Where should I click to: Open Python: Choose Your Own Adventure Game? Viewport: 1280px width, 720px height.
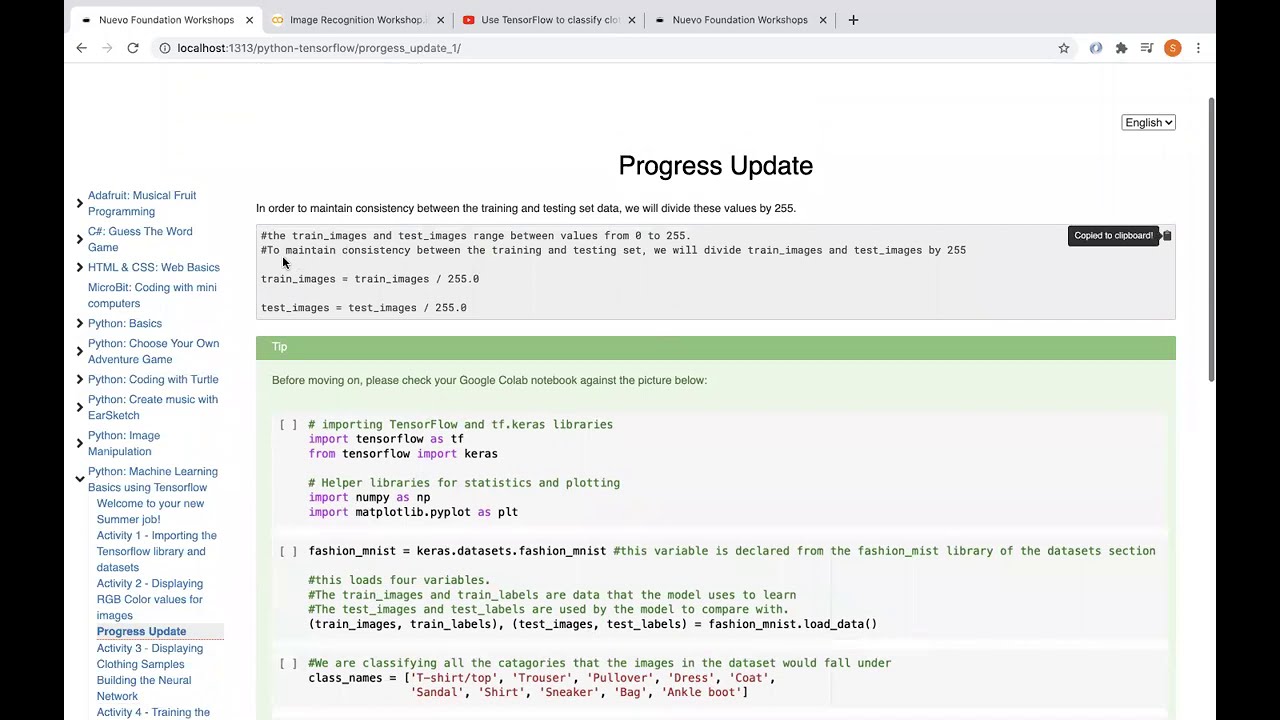(x=153, y=351)
